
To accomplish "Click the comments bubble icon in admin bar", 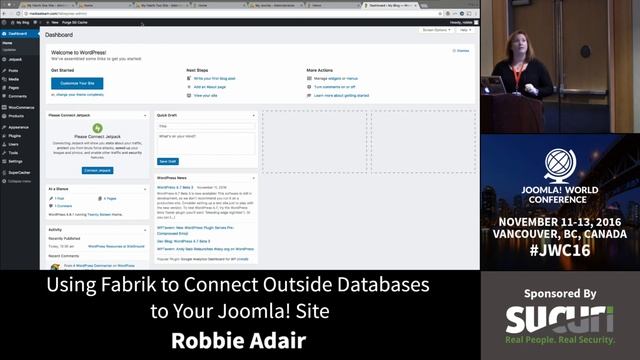I will pos(36,22).
